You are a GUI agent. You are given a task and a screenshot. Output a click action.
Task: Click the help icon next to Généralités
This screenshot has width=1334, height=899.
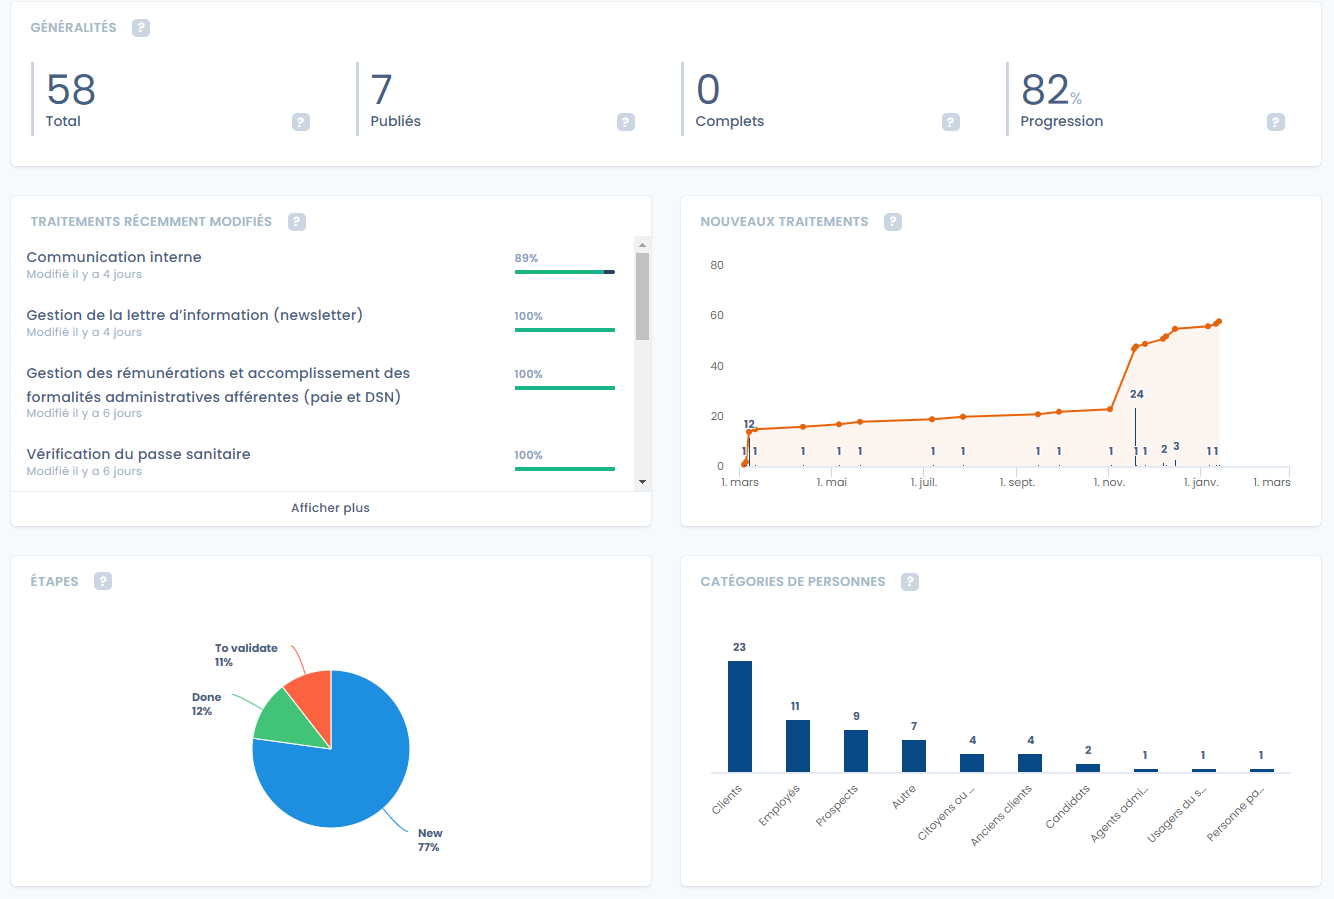coord(141,28)
